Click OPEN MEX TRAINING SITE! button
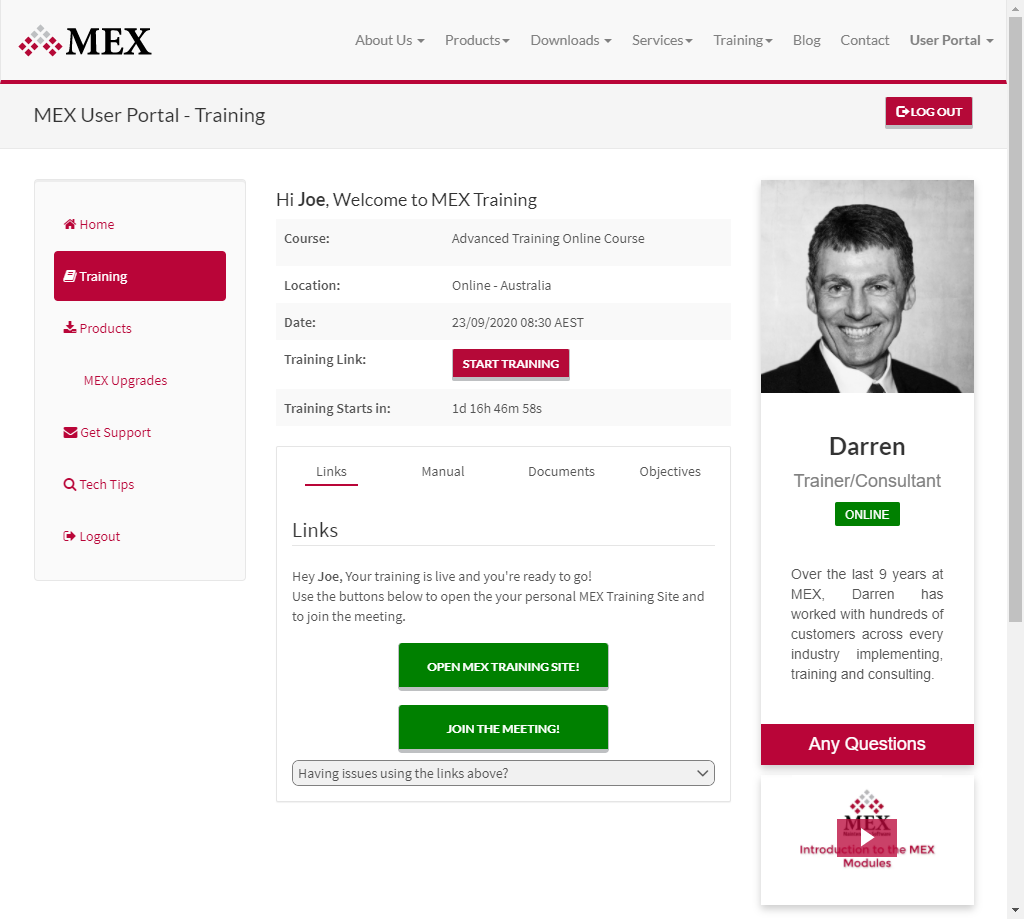Screen dimensions: 1024x919 click(x=503, y=666)
